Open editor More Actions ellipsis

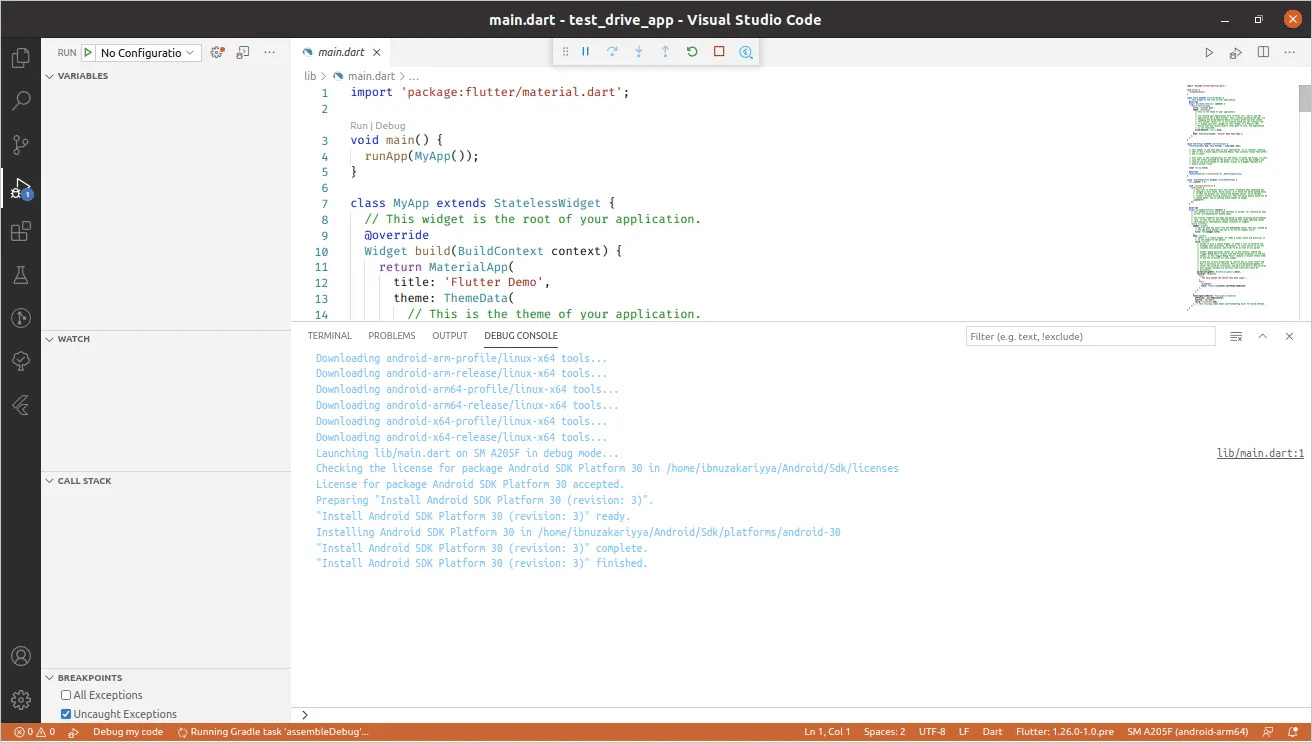1290,52
